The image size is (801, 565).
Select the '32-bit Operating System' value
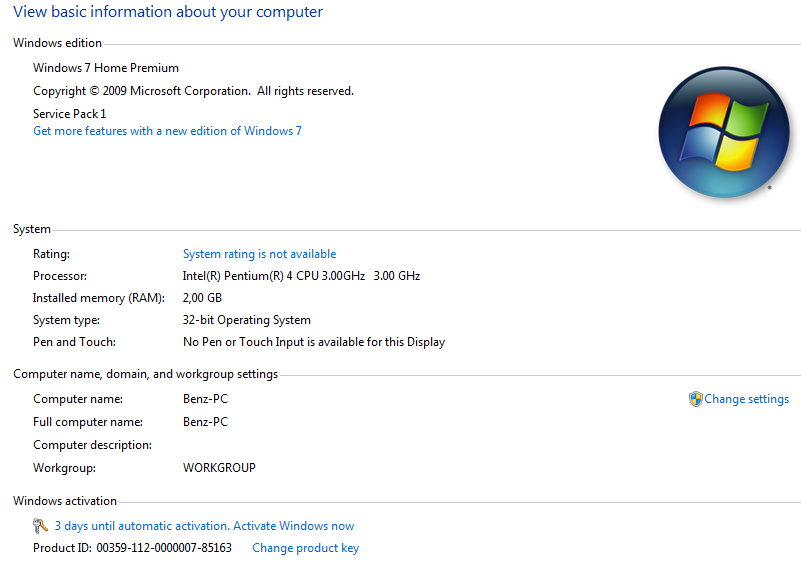[x=247, y=320]
